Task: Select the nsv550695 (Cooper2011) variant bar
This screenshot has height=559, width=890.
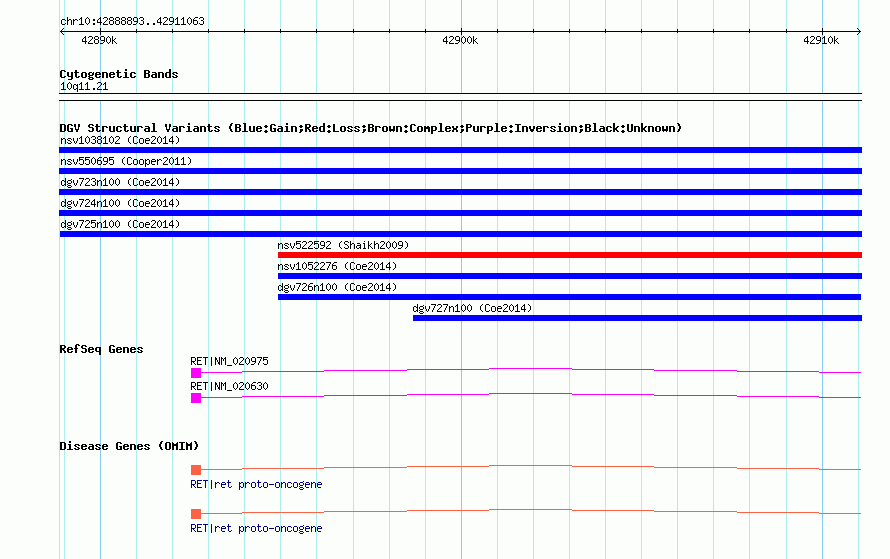Action: point(460,171)
